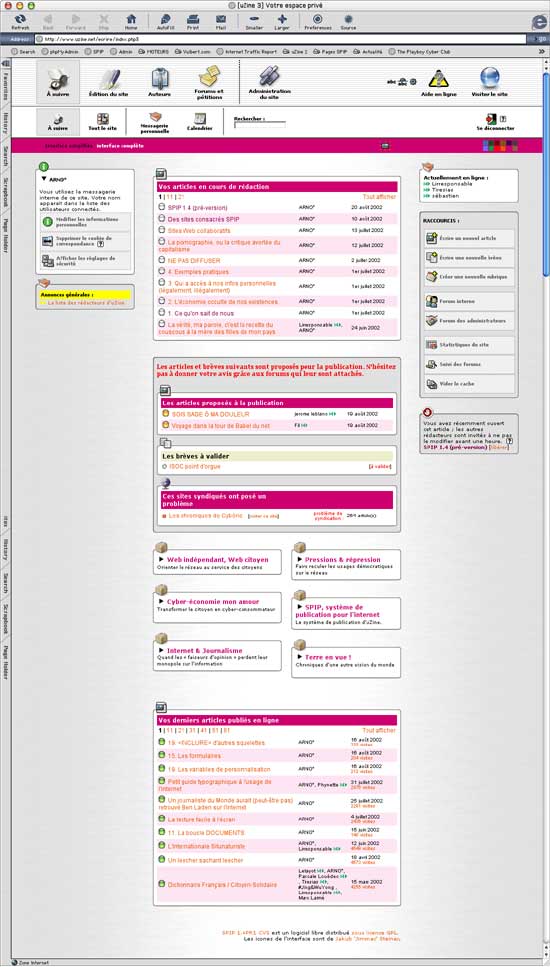Click the Visiter le site globe icon

click(x=490, y=81)
